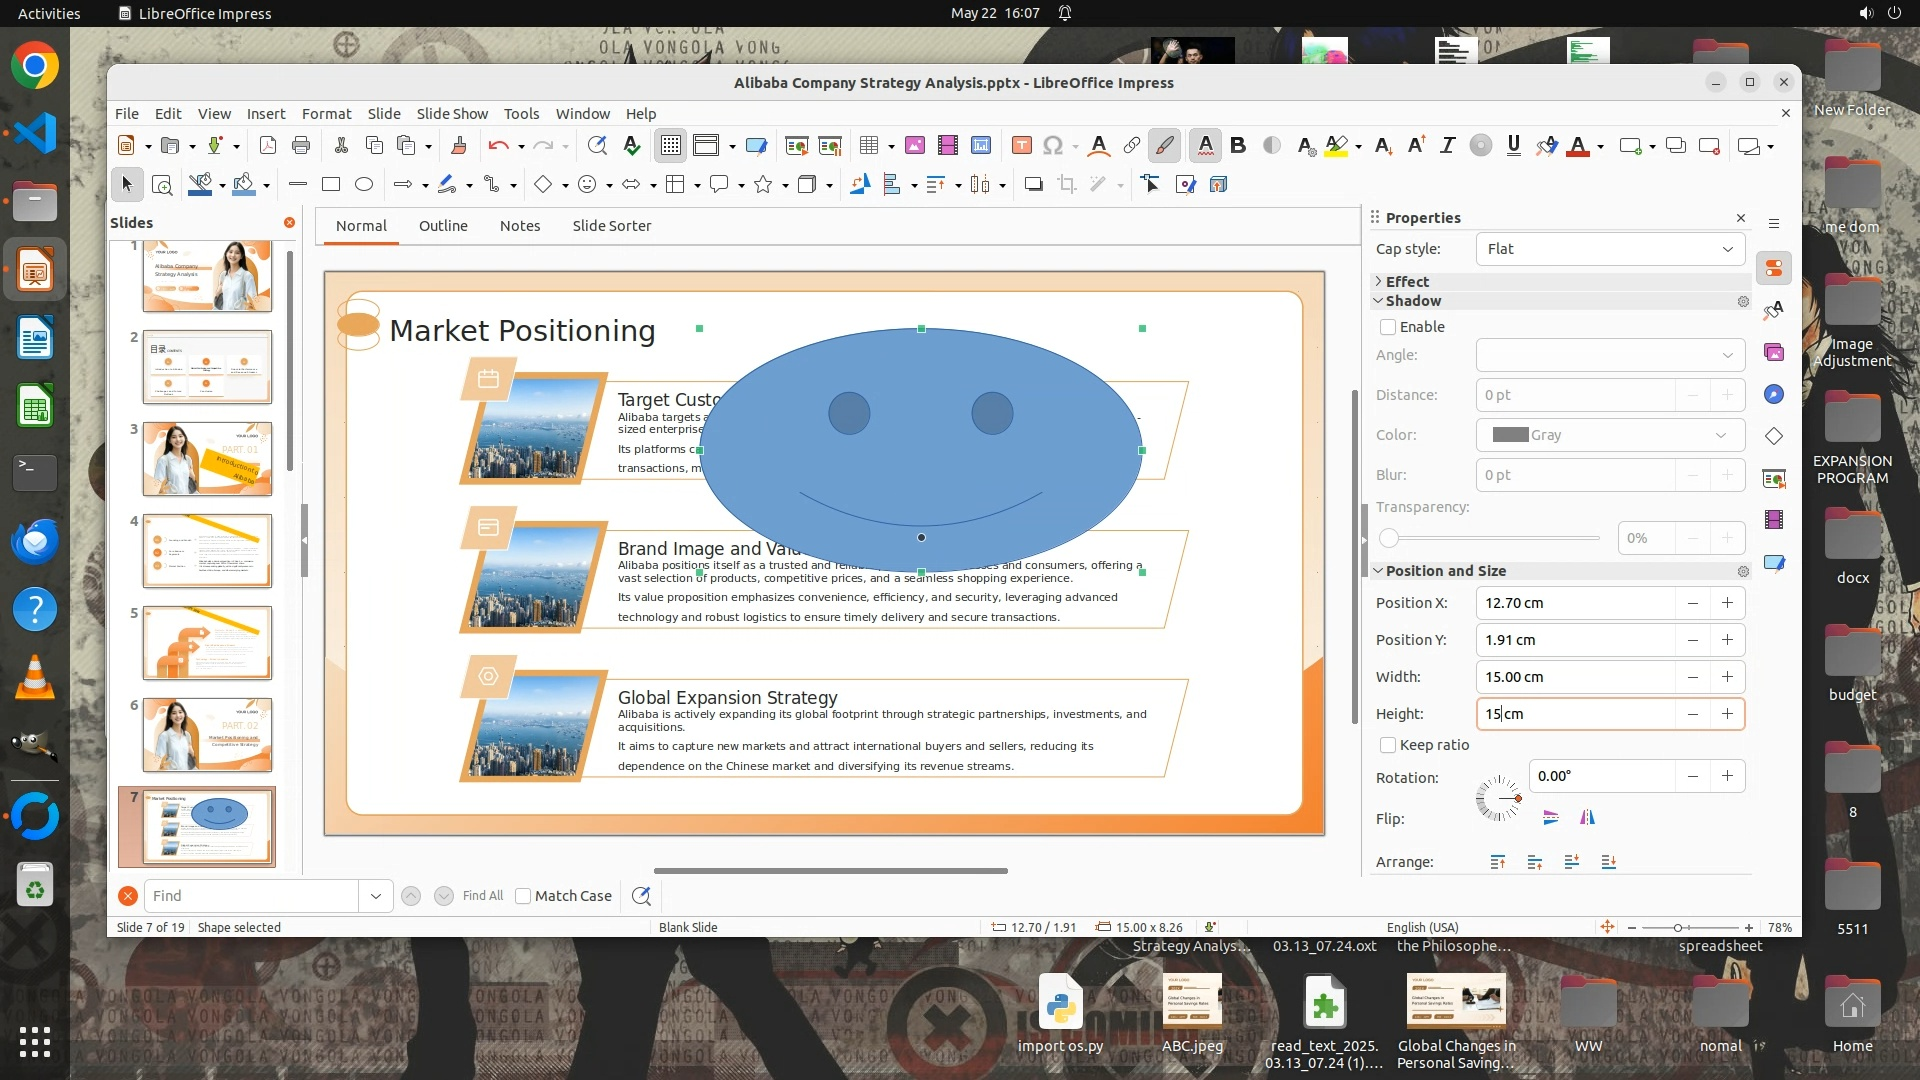Image resolution: width=1920 pixels, height=1080 pixels.
Task: Click the Italic text icon
Action: [1447, 146]
